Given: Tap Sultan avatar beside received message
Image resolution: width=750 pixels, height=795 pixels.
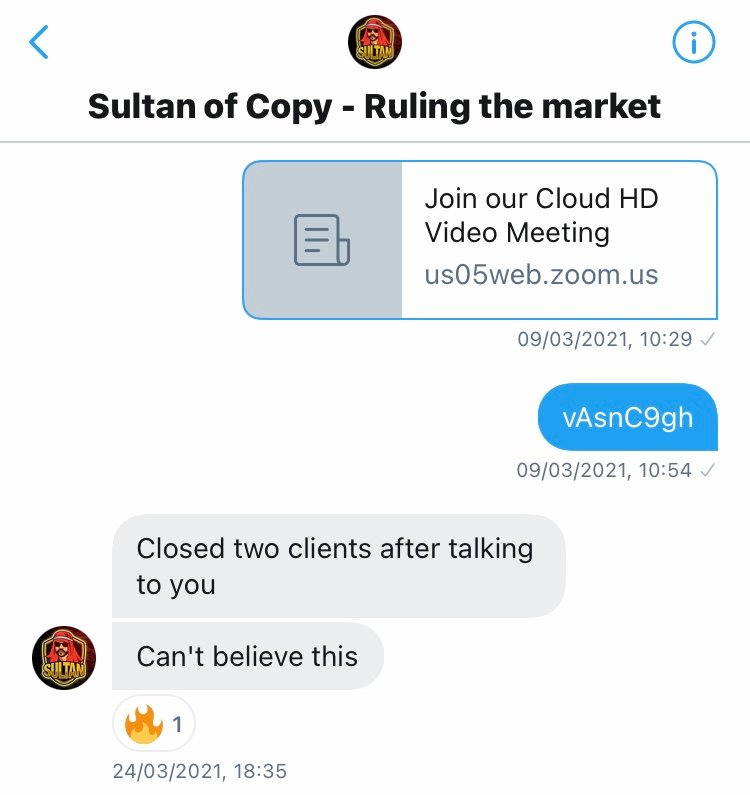Looking at the screenshot, I should [x=64, y=658].
